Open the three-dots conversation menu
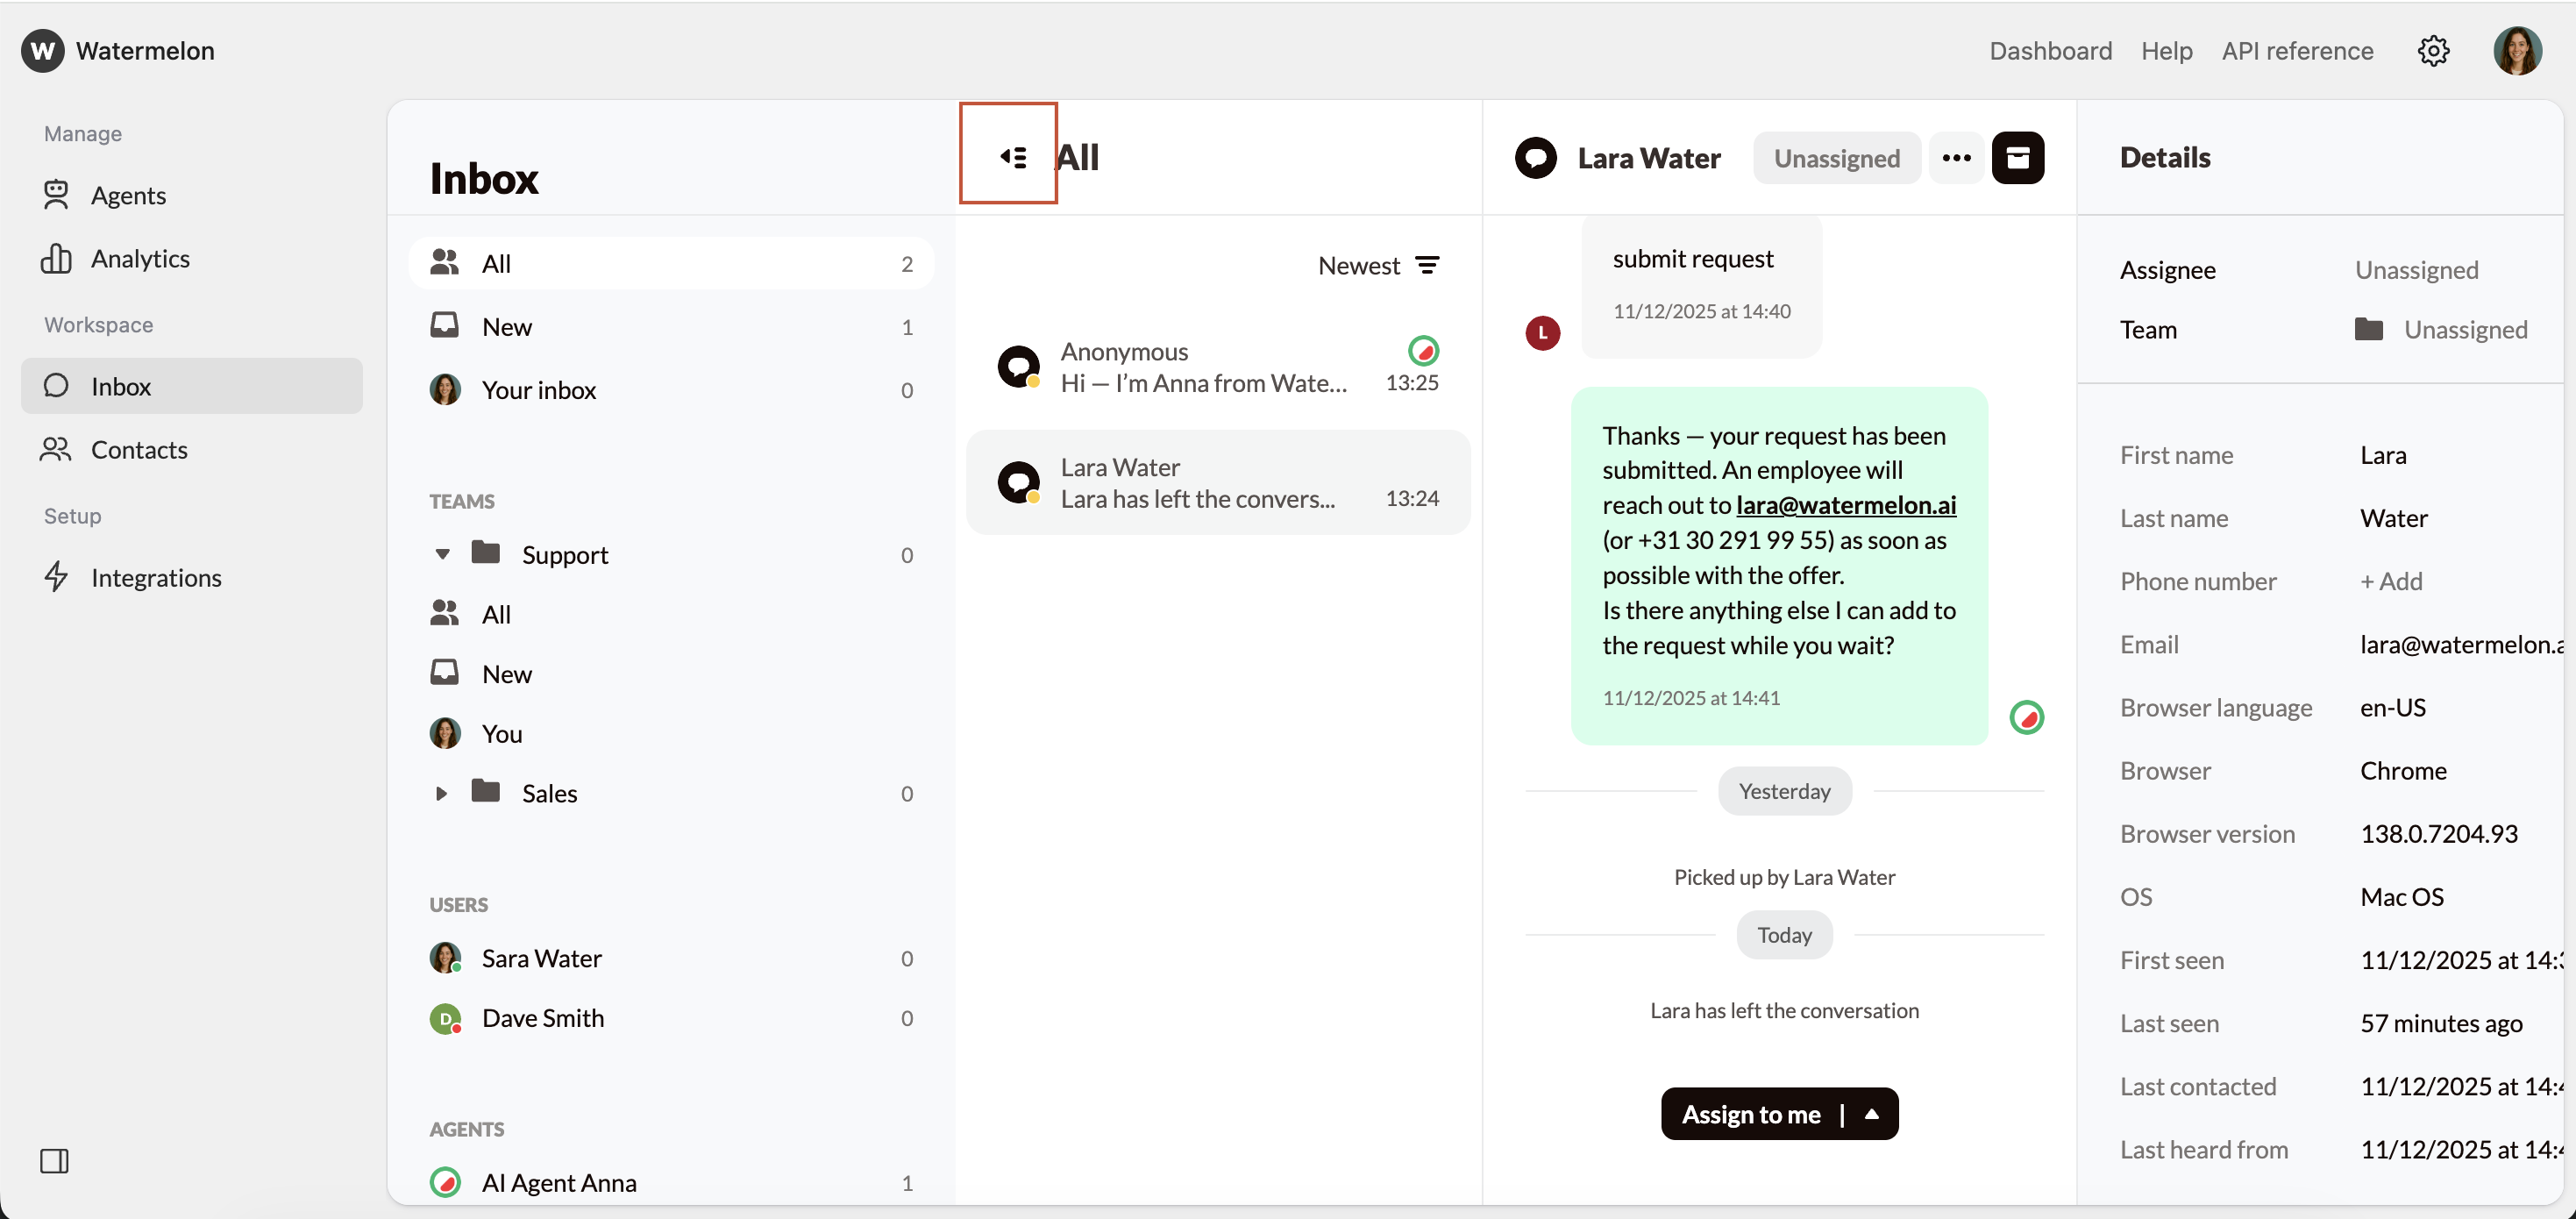 click(x=1956, y=158)
